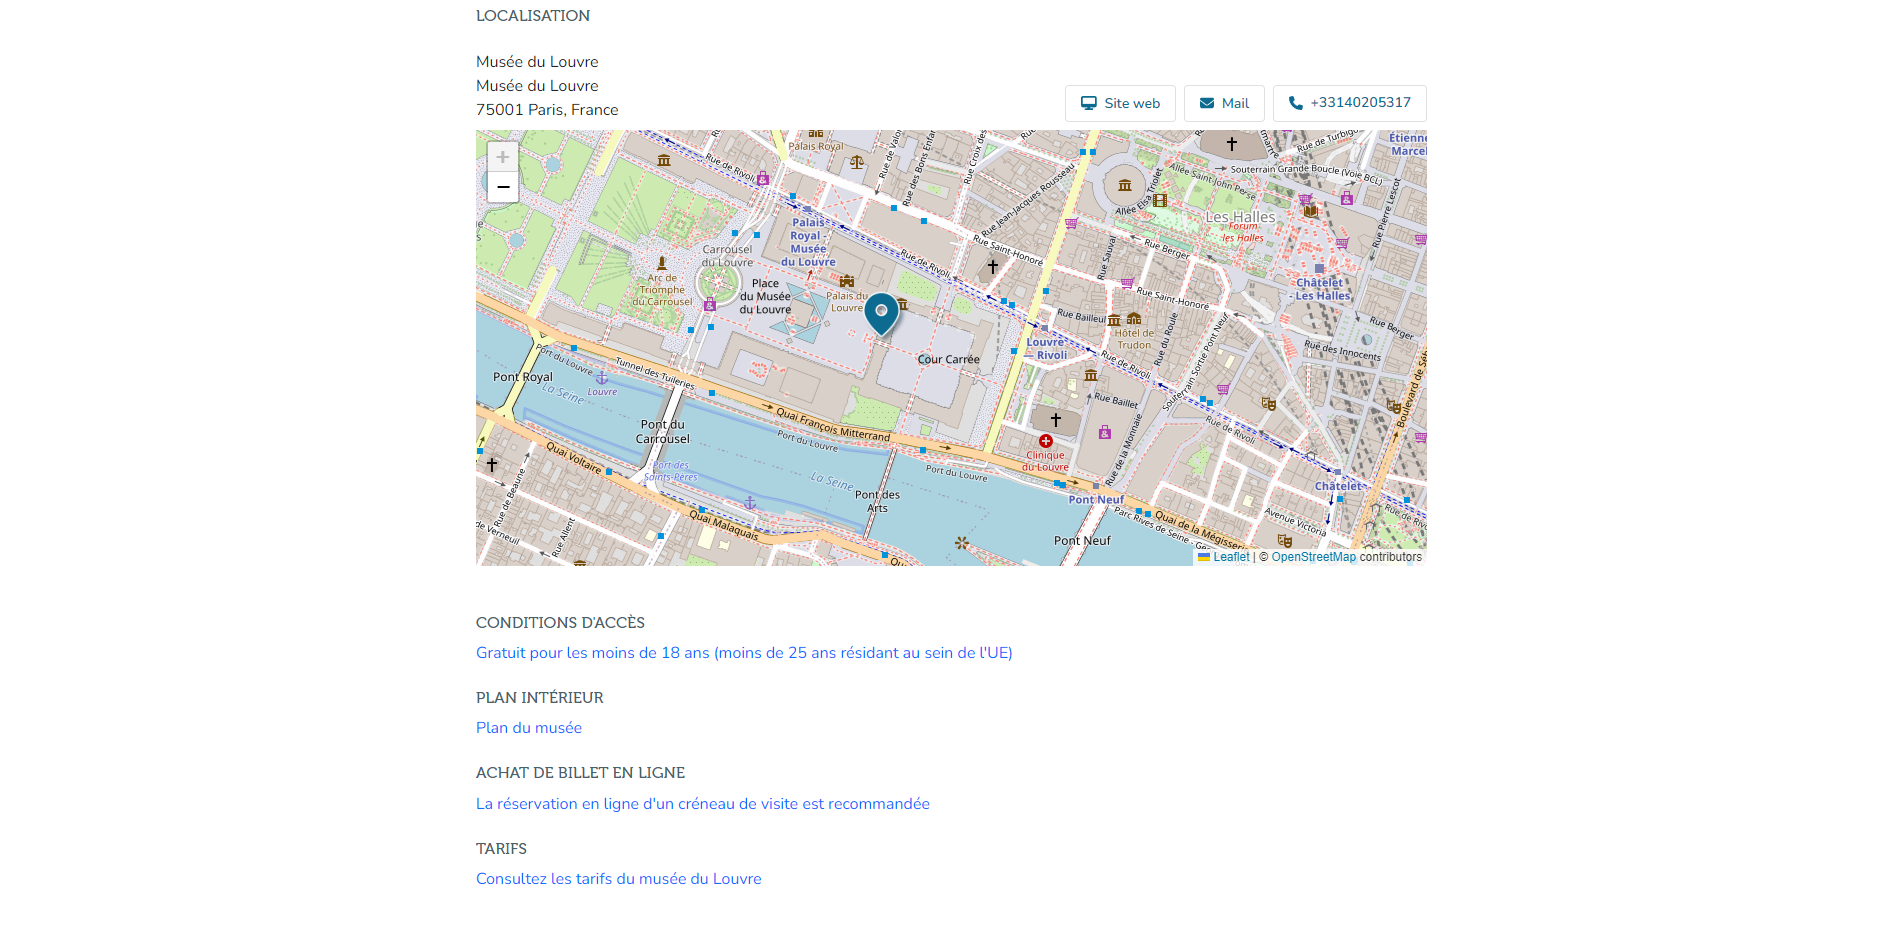1901x931 pixels.
Task: Click the Cour Carrée map label
Action: coord(949,359)
